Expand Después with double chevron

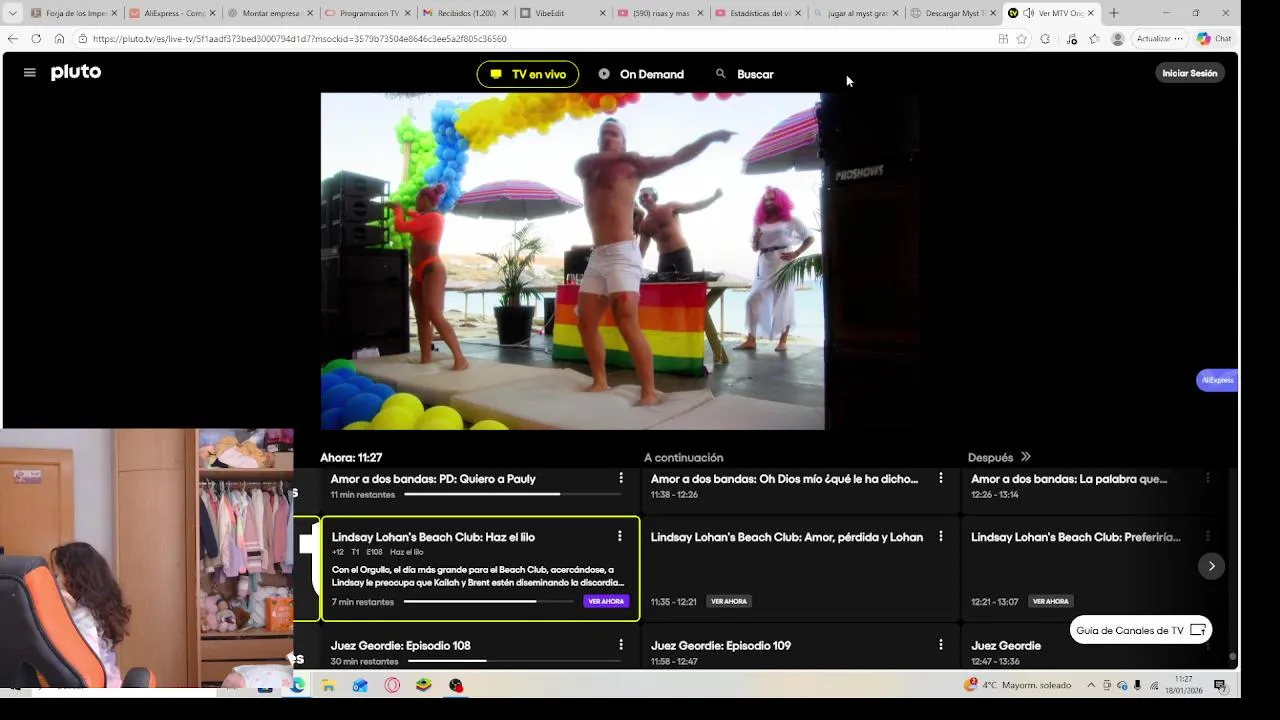coord(1025,457)
